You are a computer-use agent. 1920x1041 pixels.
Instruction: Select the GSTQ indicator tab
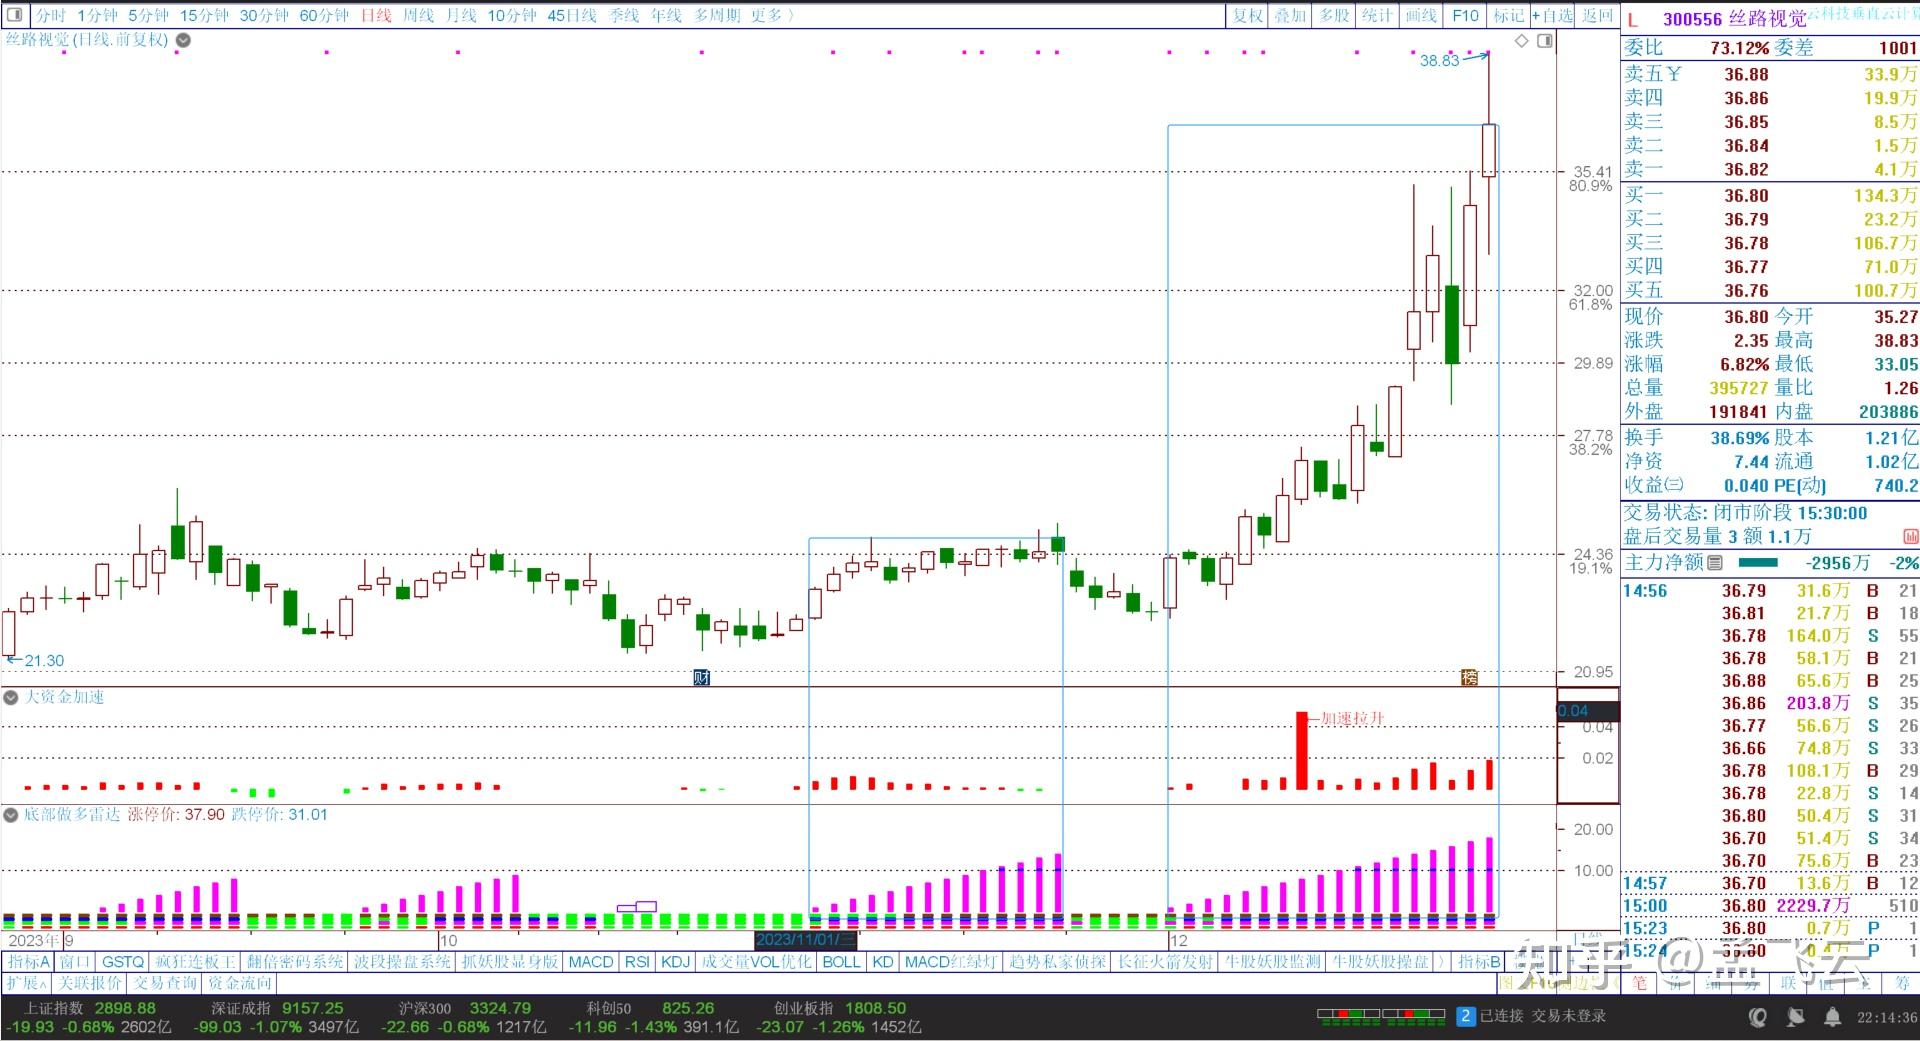123,962
